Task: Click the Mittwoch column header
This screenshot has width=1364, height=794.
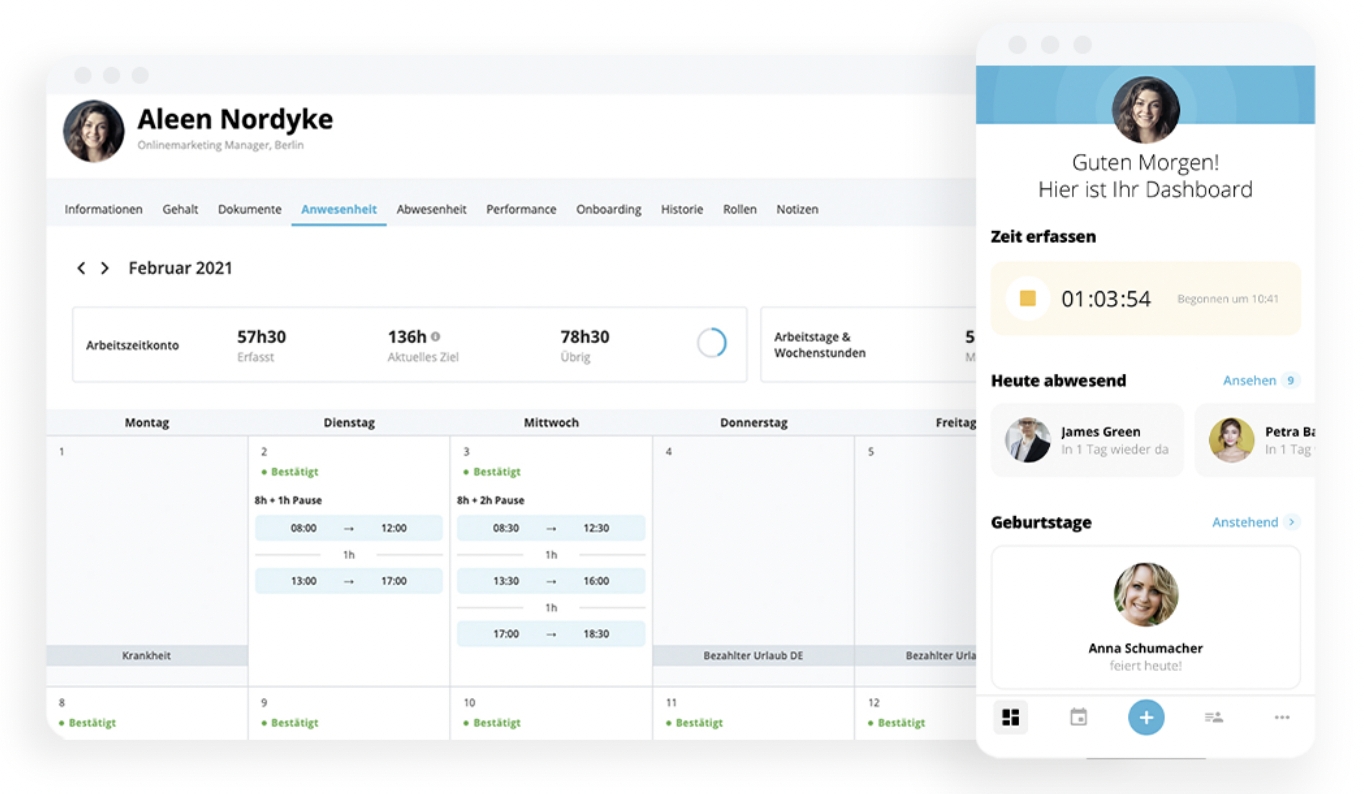Action: [551, 423]
